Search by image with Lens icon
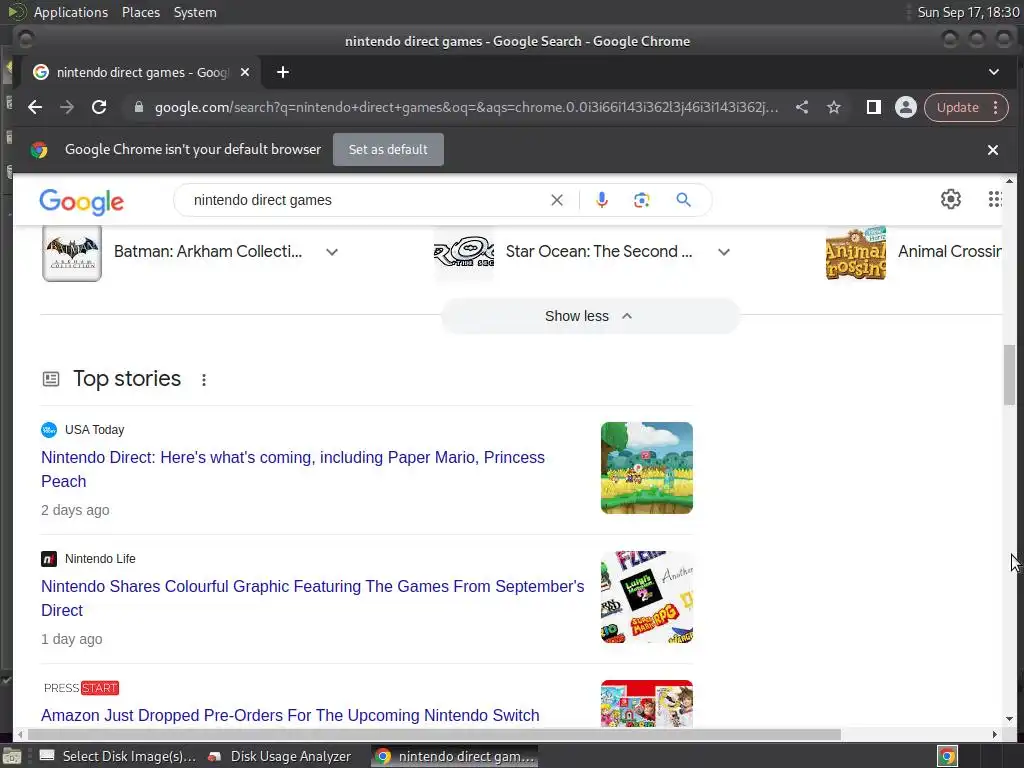The width and height of the screenshot is (1024, 768). point(641,200)
